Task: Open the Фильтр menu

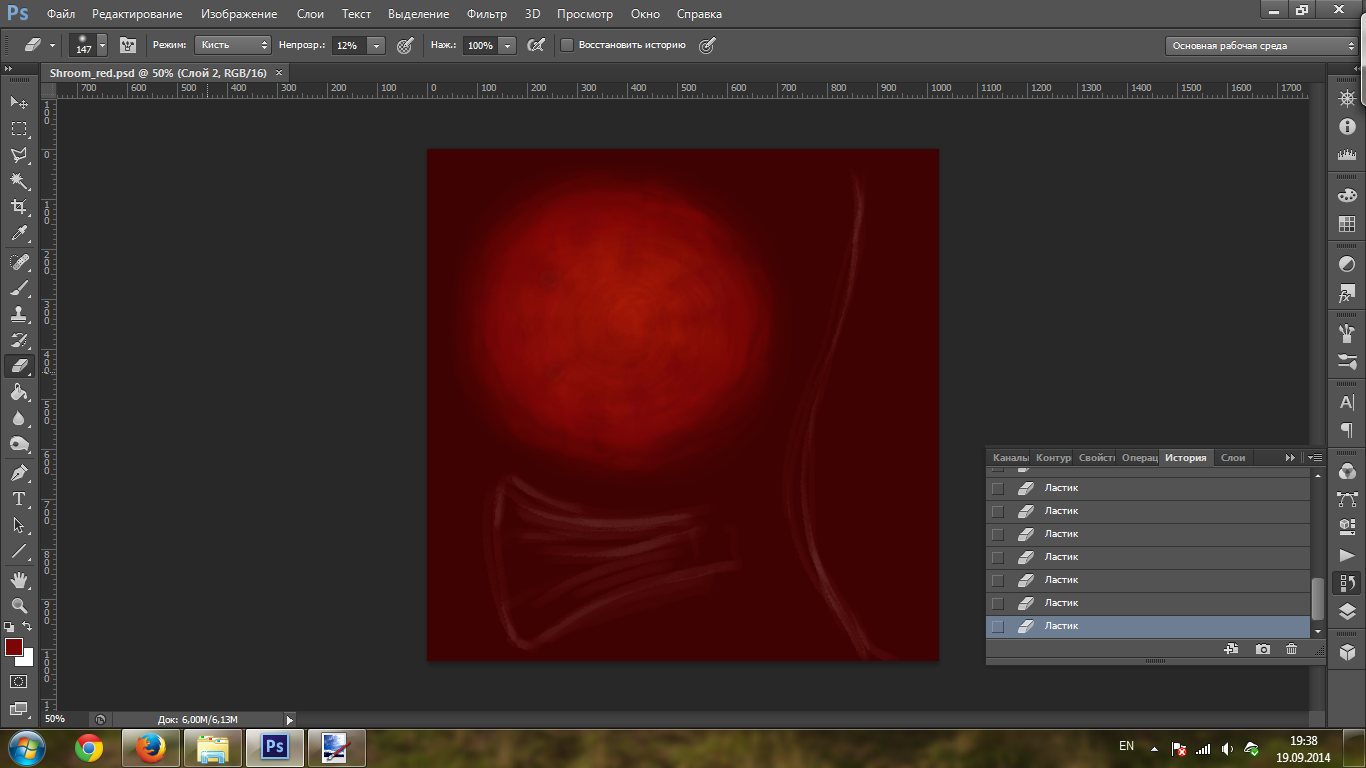Action: 487,14
